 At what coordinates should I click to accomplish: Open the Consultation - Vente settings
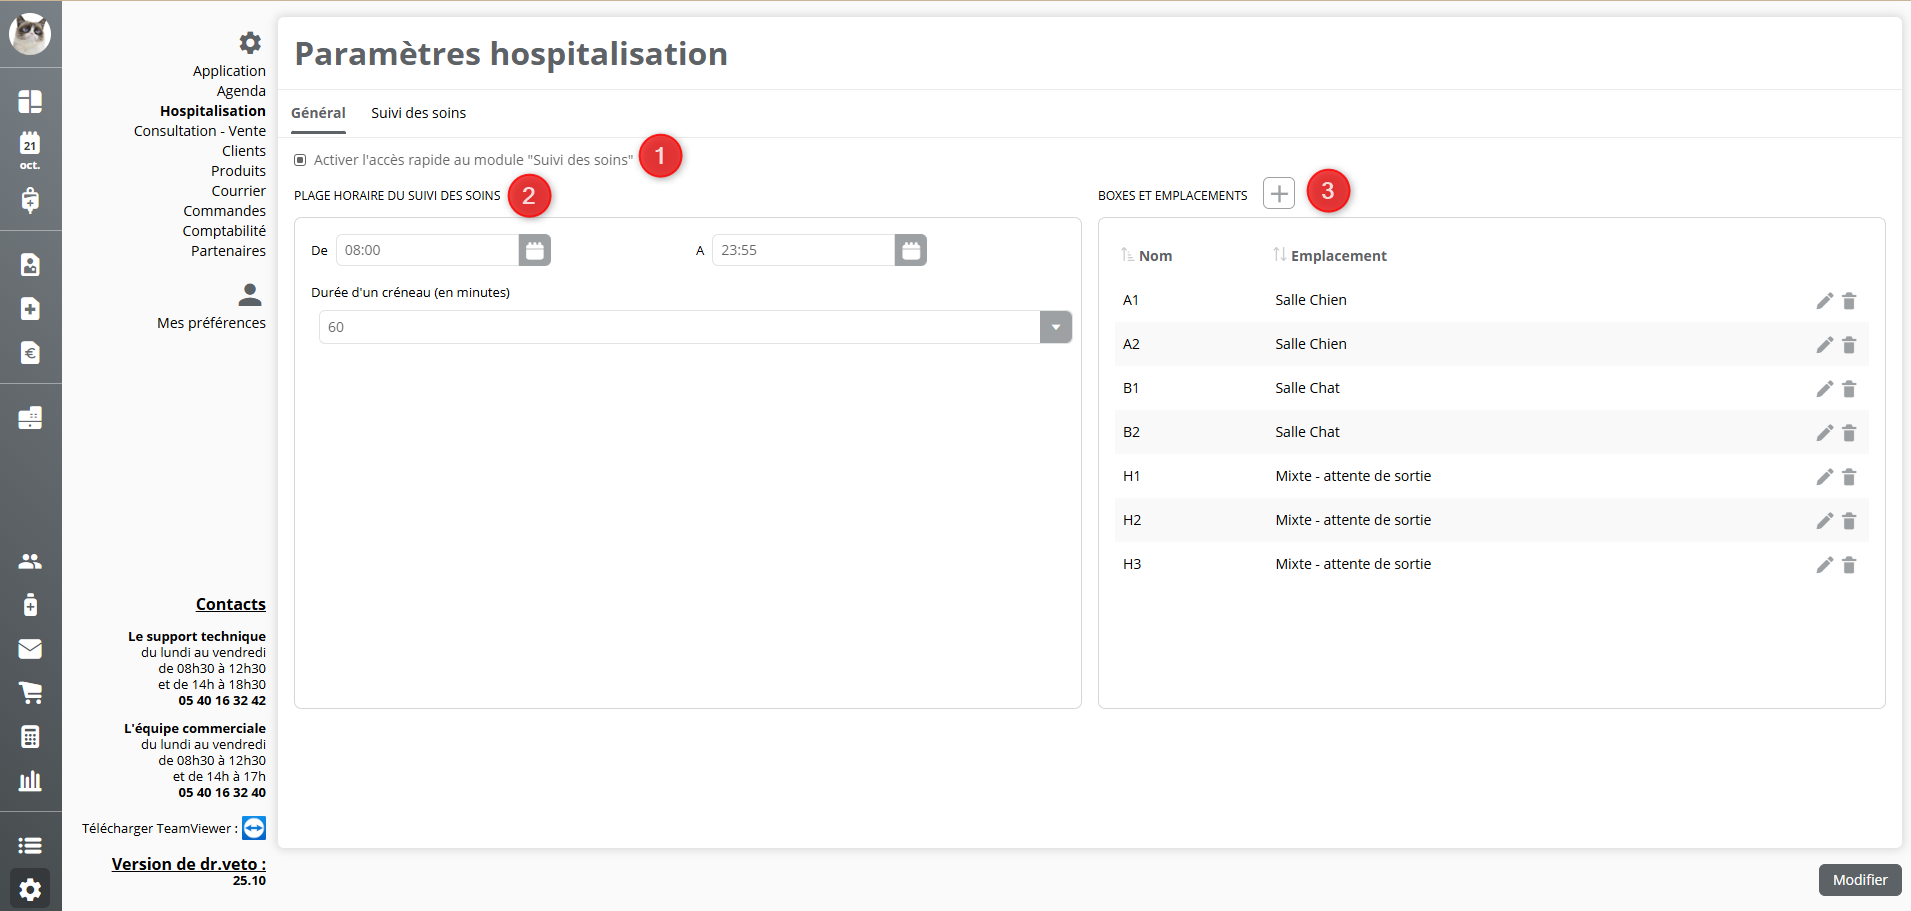[x=200, y=131]
